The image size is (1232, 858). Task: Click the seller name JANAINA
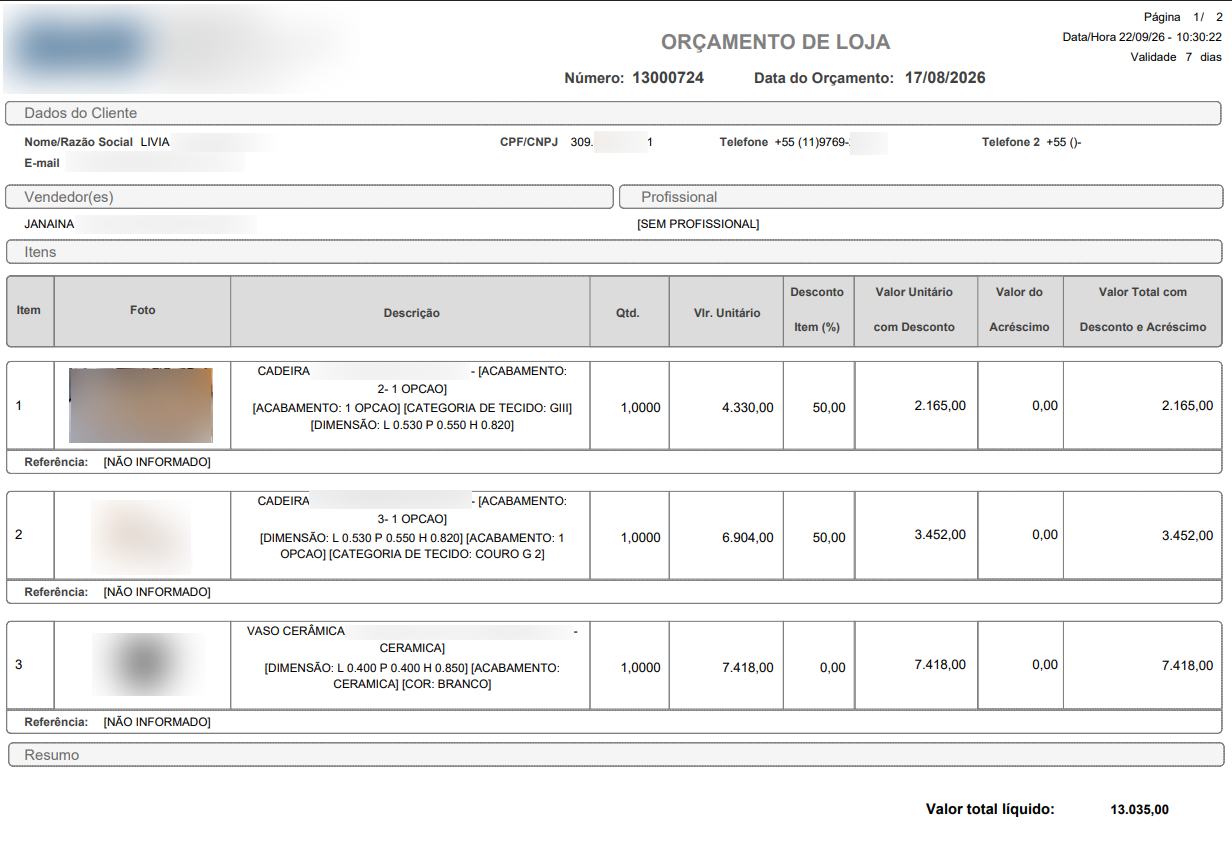click(49, 224)
